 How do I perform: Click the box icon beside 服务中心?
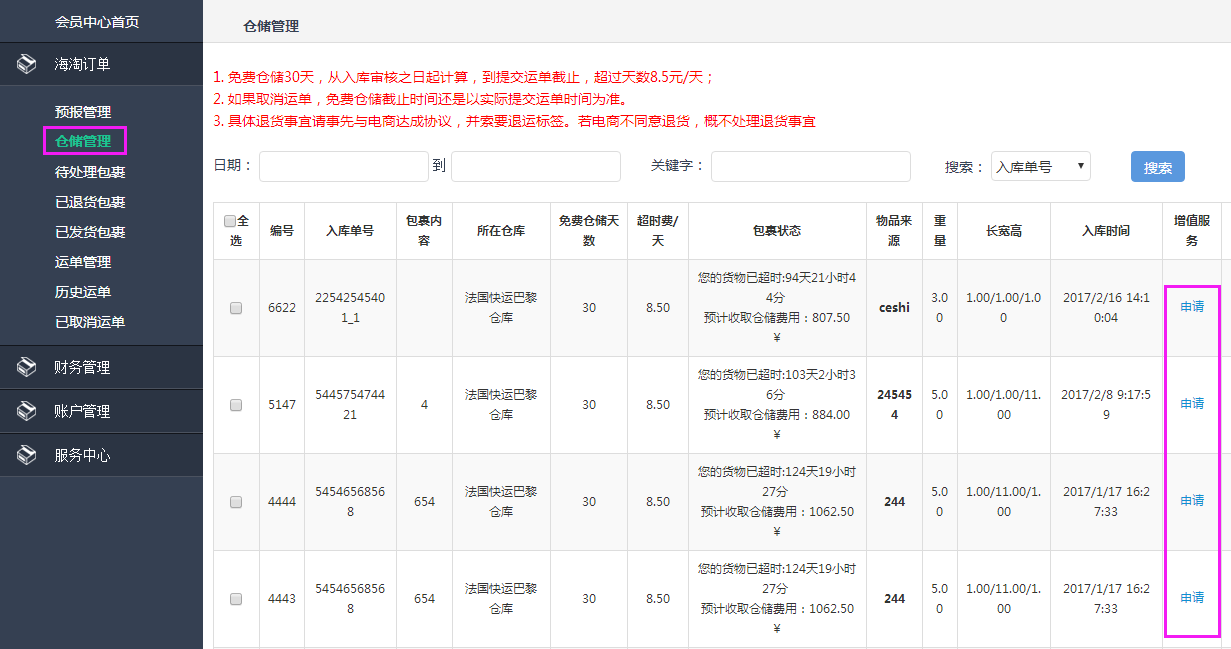27,455
